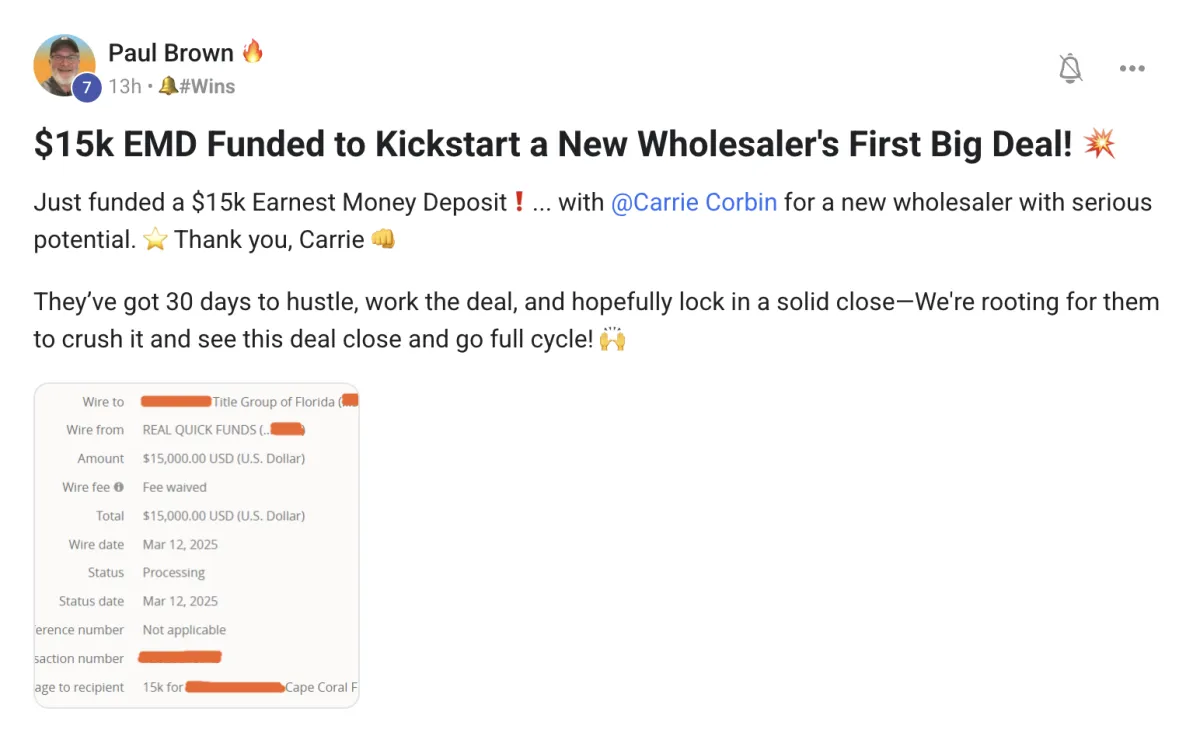Image resolution: width=1200 pixels, height=729 pixels.
Task: Click the 'Just funded a $15k' paragraph text
Action: point(593,221)
